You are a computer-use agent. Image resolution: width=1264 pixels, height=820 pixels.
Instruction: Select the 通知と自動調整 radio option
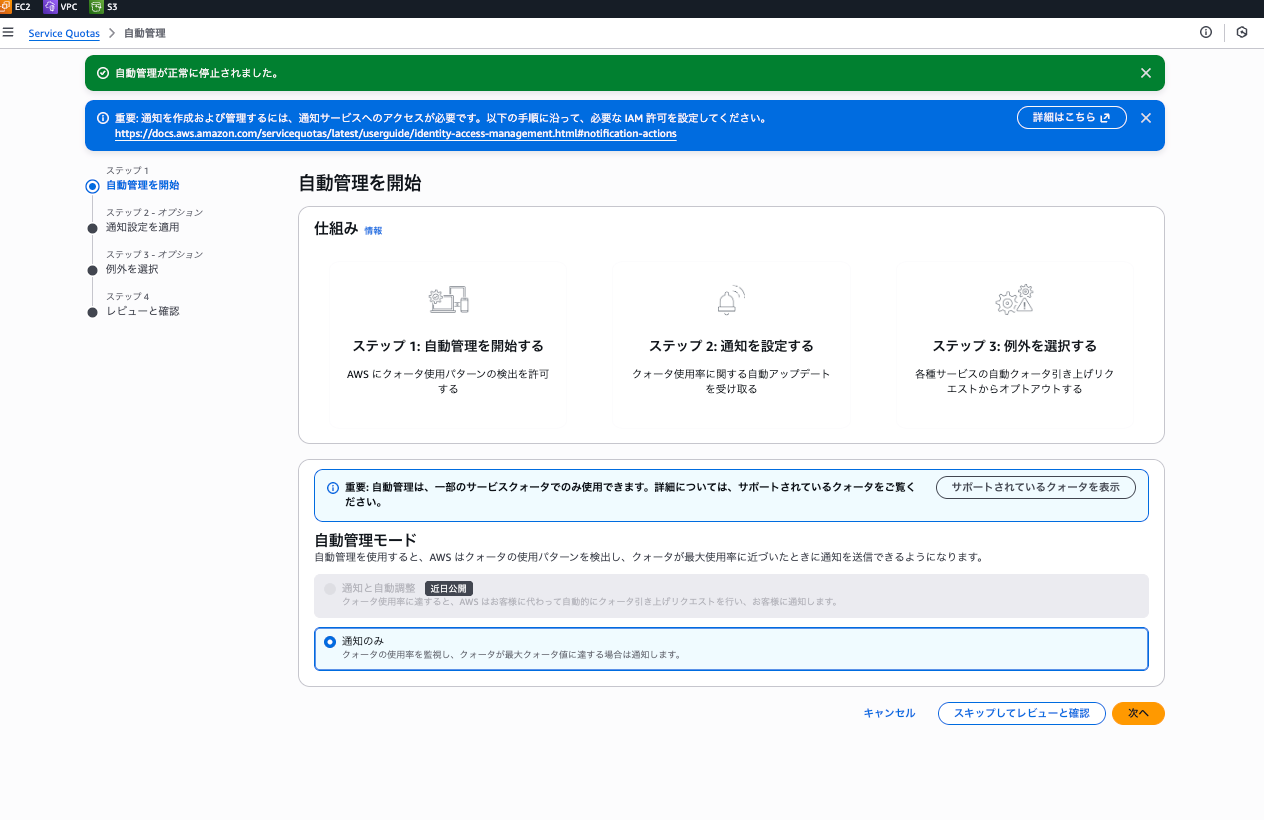330,589
